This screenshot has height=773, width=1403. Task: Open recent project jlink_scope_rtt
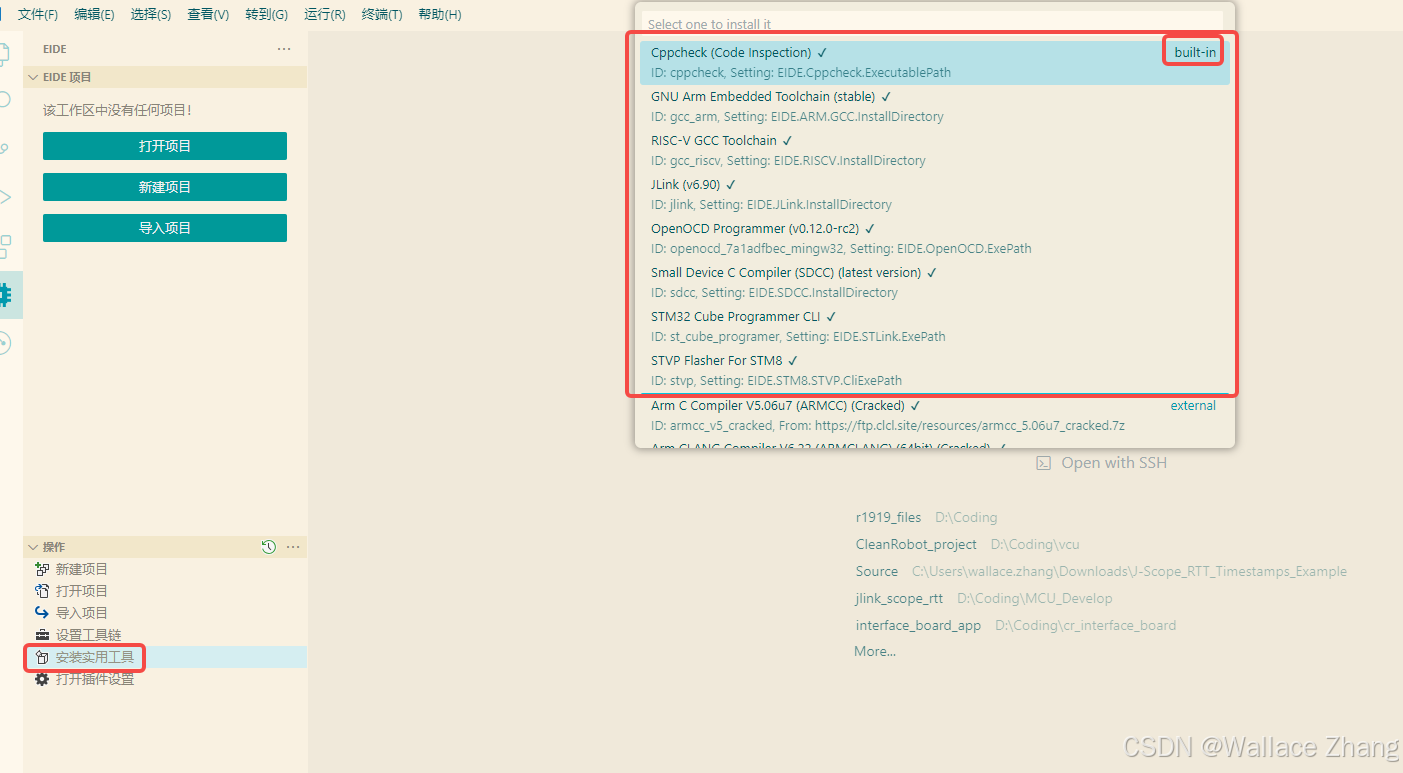[x=899, y=598]
